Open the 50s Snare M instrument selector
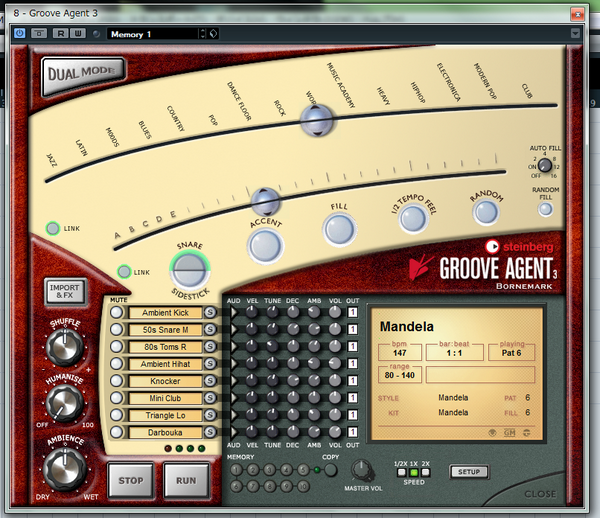This screenshot has height=518, width=600. (x=165, y=329)
